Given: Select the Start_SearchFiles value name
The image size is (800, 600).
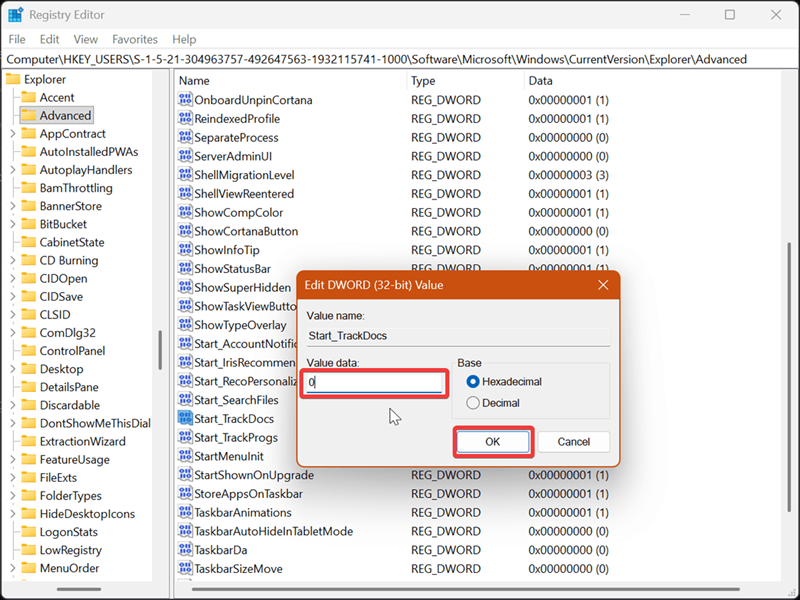Looking at the screenshot, I should (x=236, y=400).
